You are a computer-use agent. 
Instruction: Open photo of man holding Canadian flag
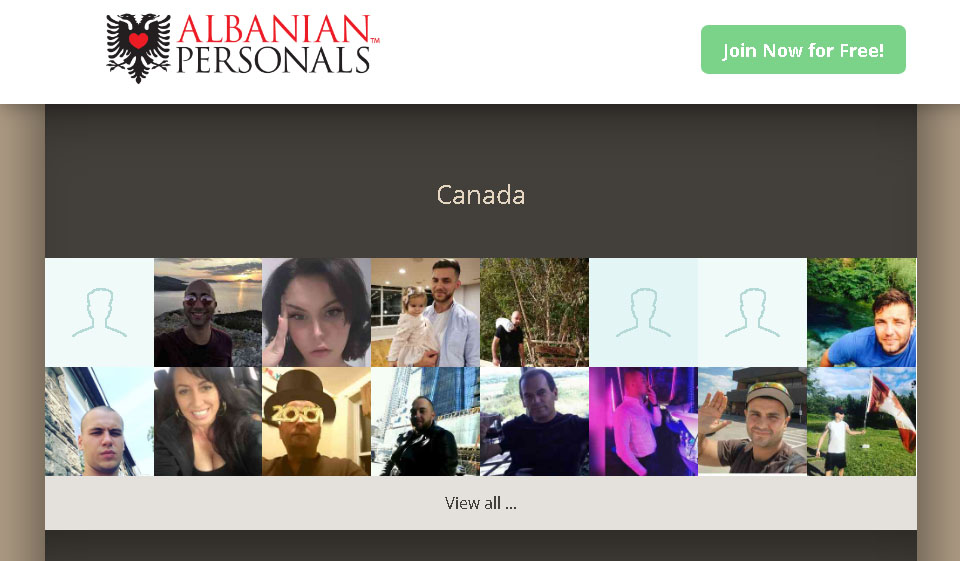861,421
